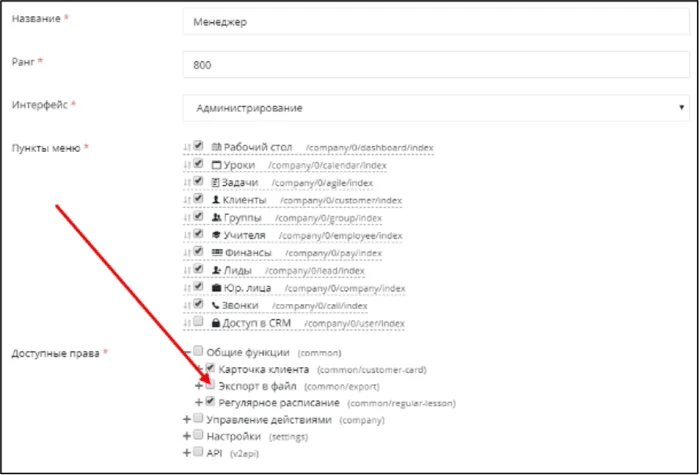Click the person icon beside Клиенты

click(216, 200)
